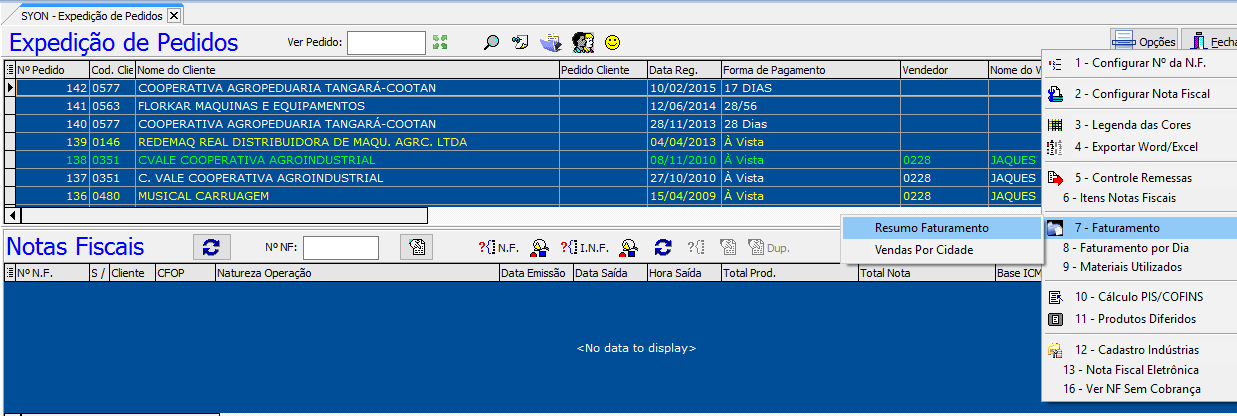This screenshot has height=416, width=1237.
Task: Click the yellow smiley face icon
Action: coord(612,42)
